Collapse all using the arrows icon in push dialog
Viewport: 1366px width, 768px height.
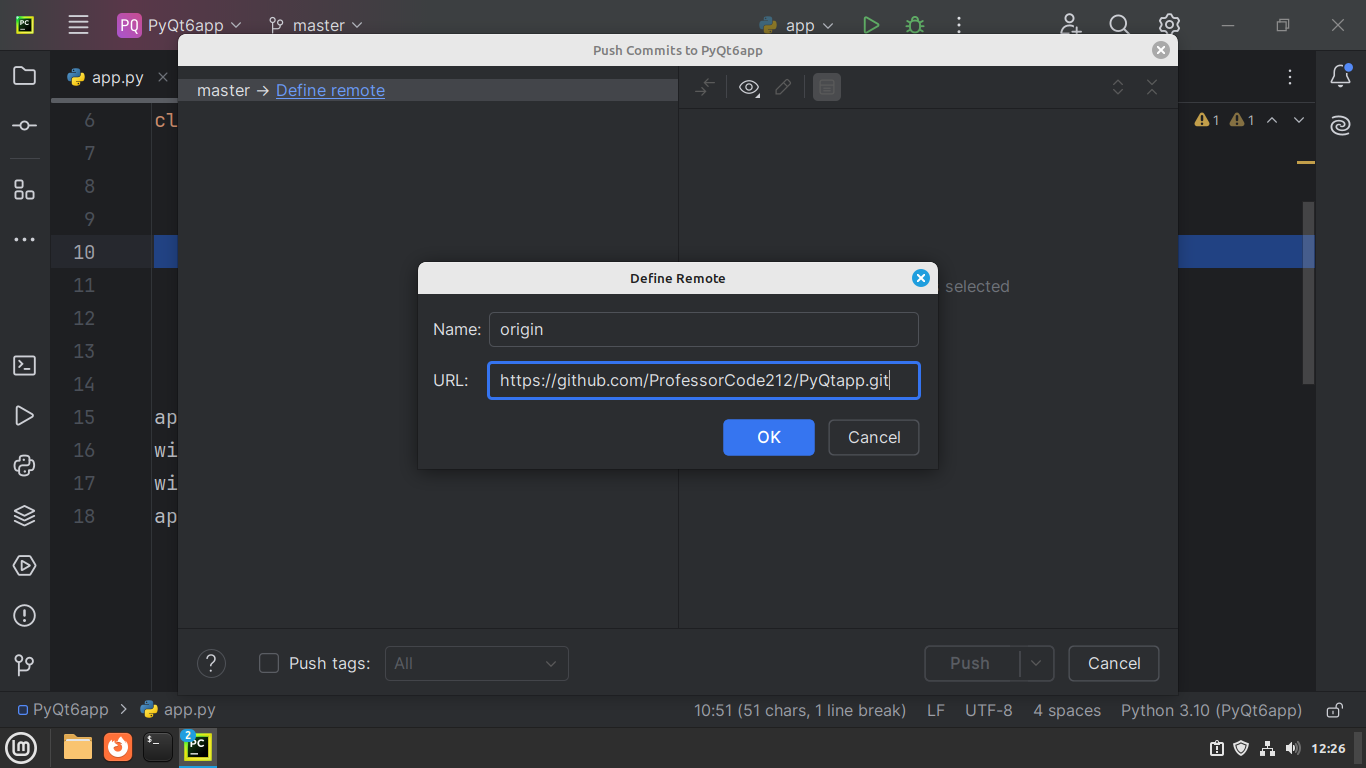(x=1152, y=88)
